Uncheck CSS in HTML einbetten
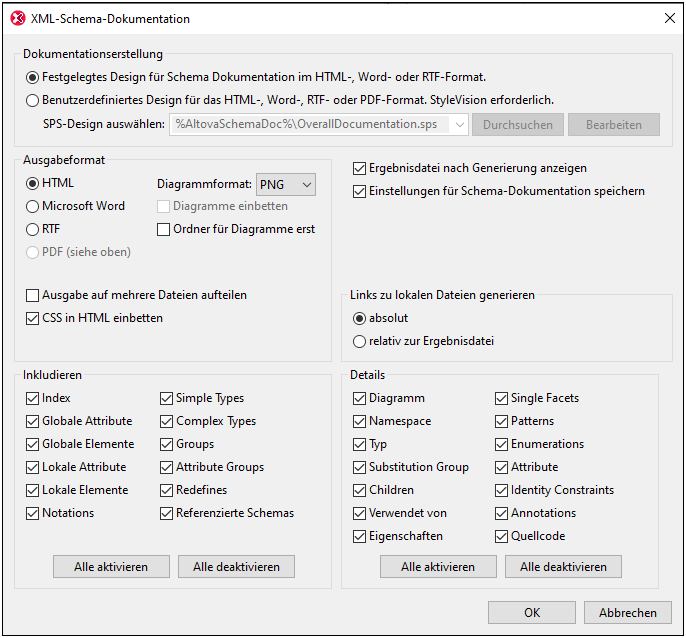Screen dimensions: 686x638 click(33, 318)
